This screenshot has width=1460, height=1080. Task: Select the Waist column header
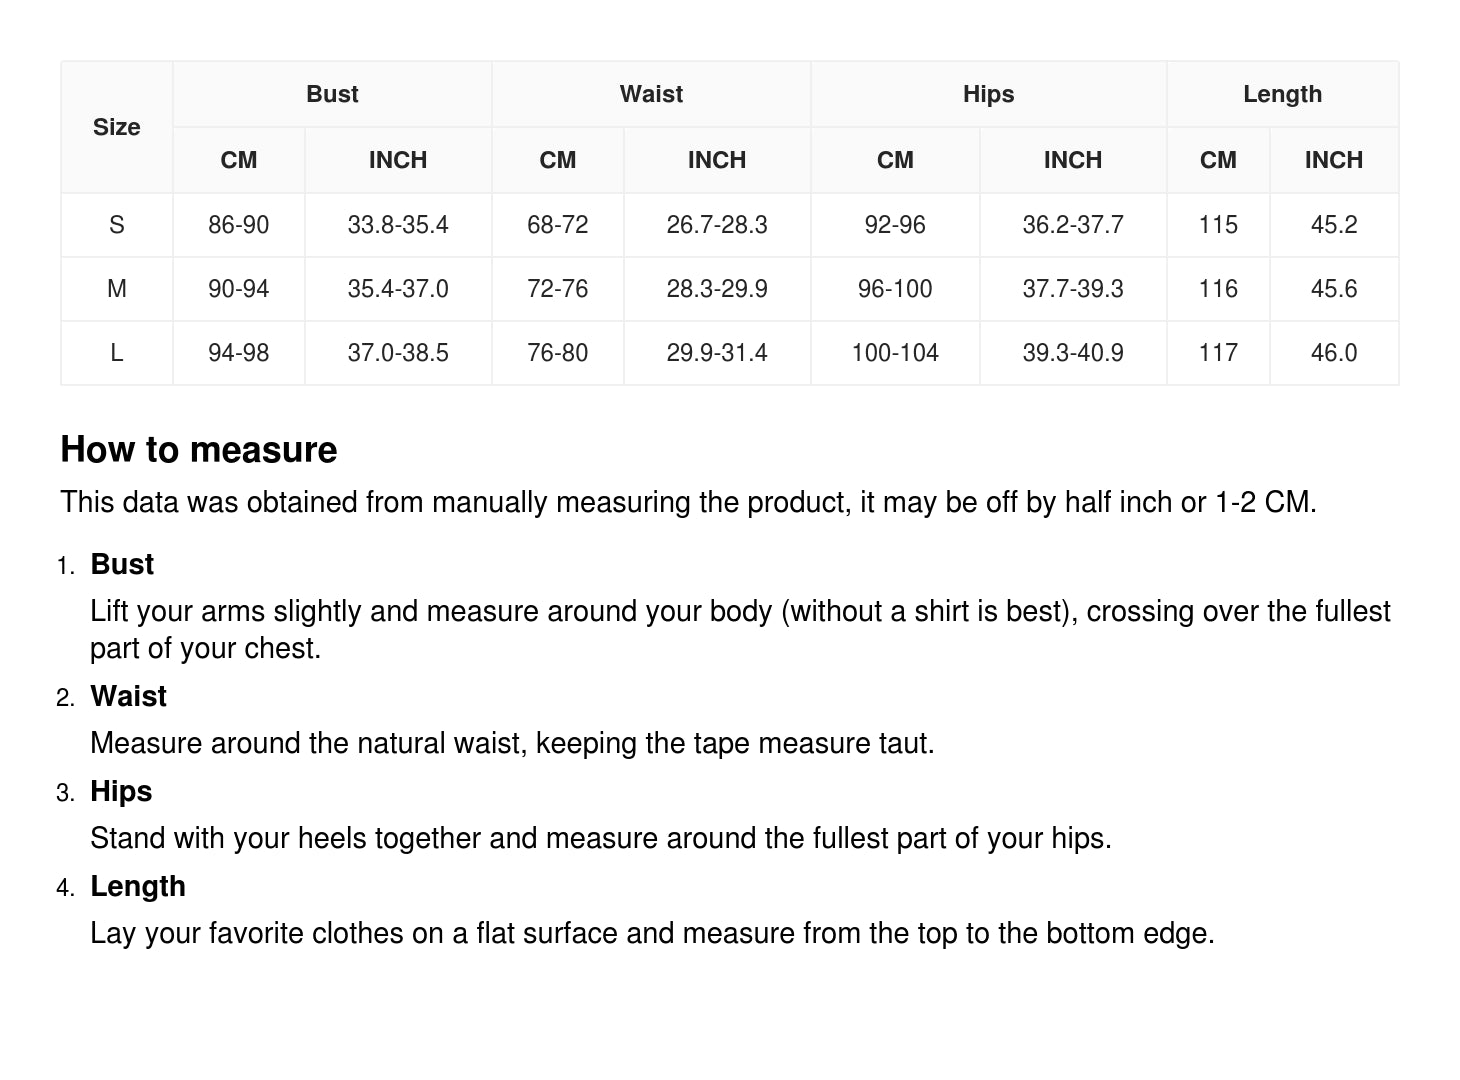(651, 94)
